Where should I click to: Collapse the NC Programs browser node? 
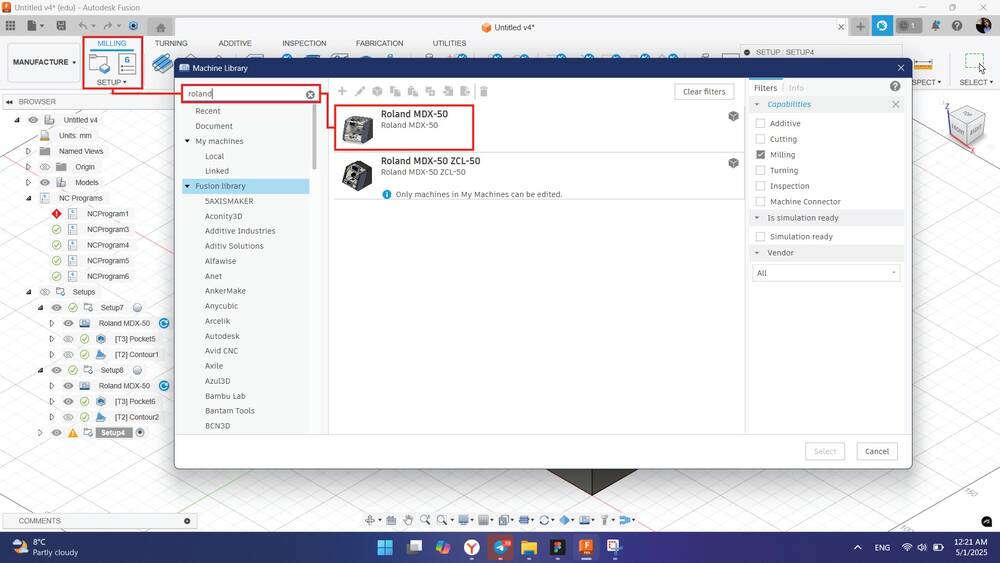pos(28,198)
